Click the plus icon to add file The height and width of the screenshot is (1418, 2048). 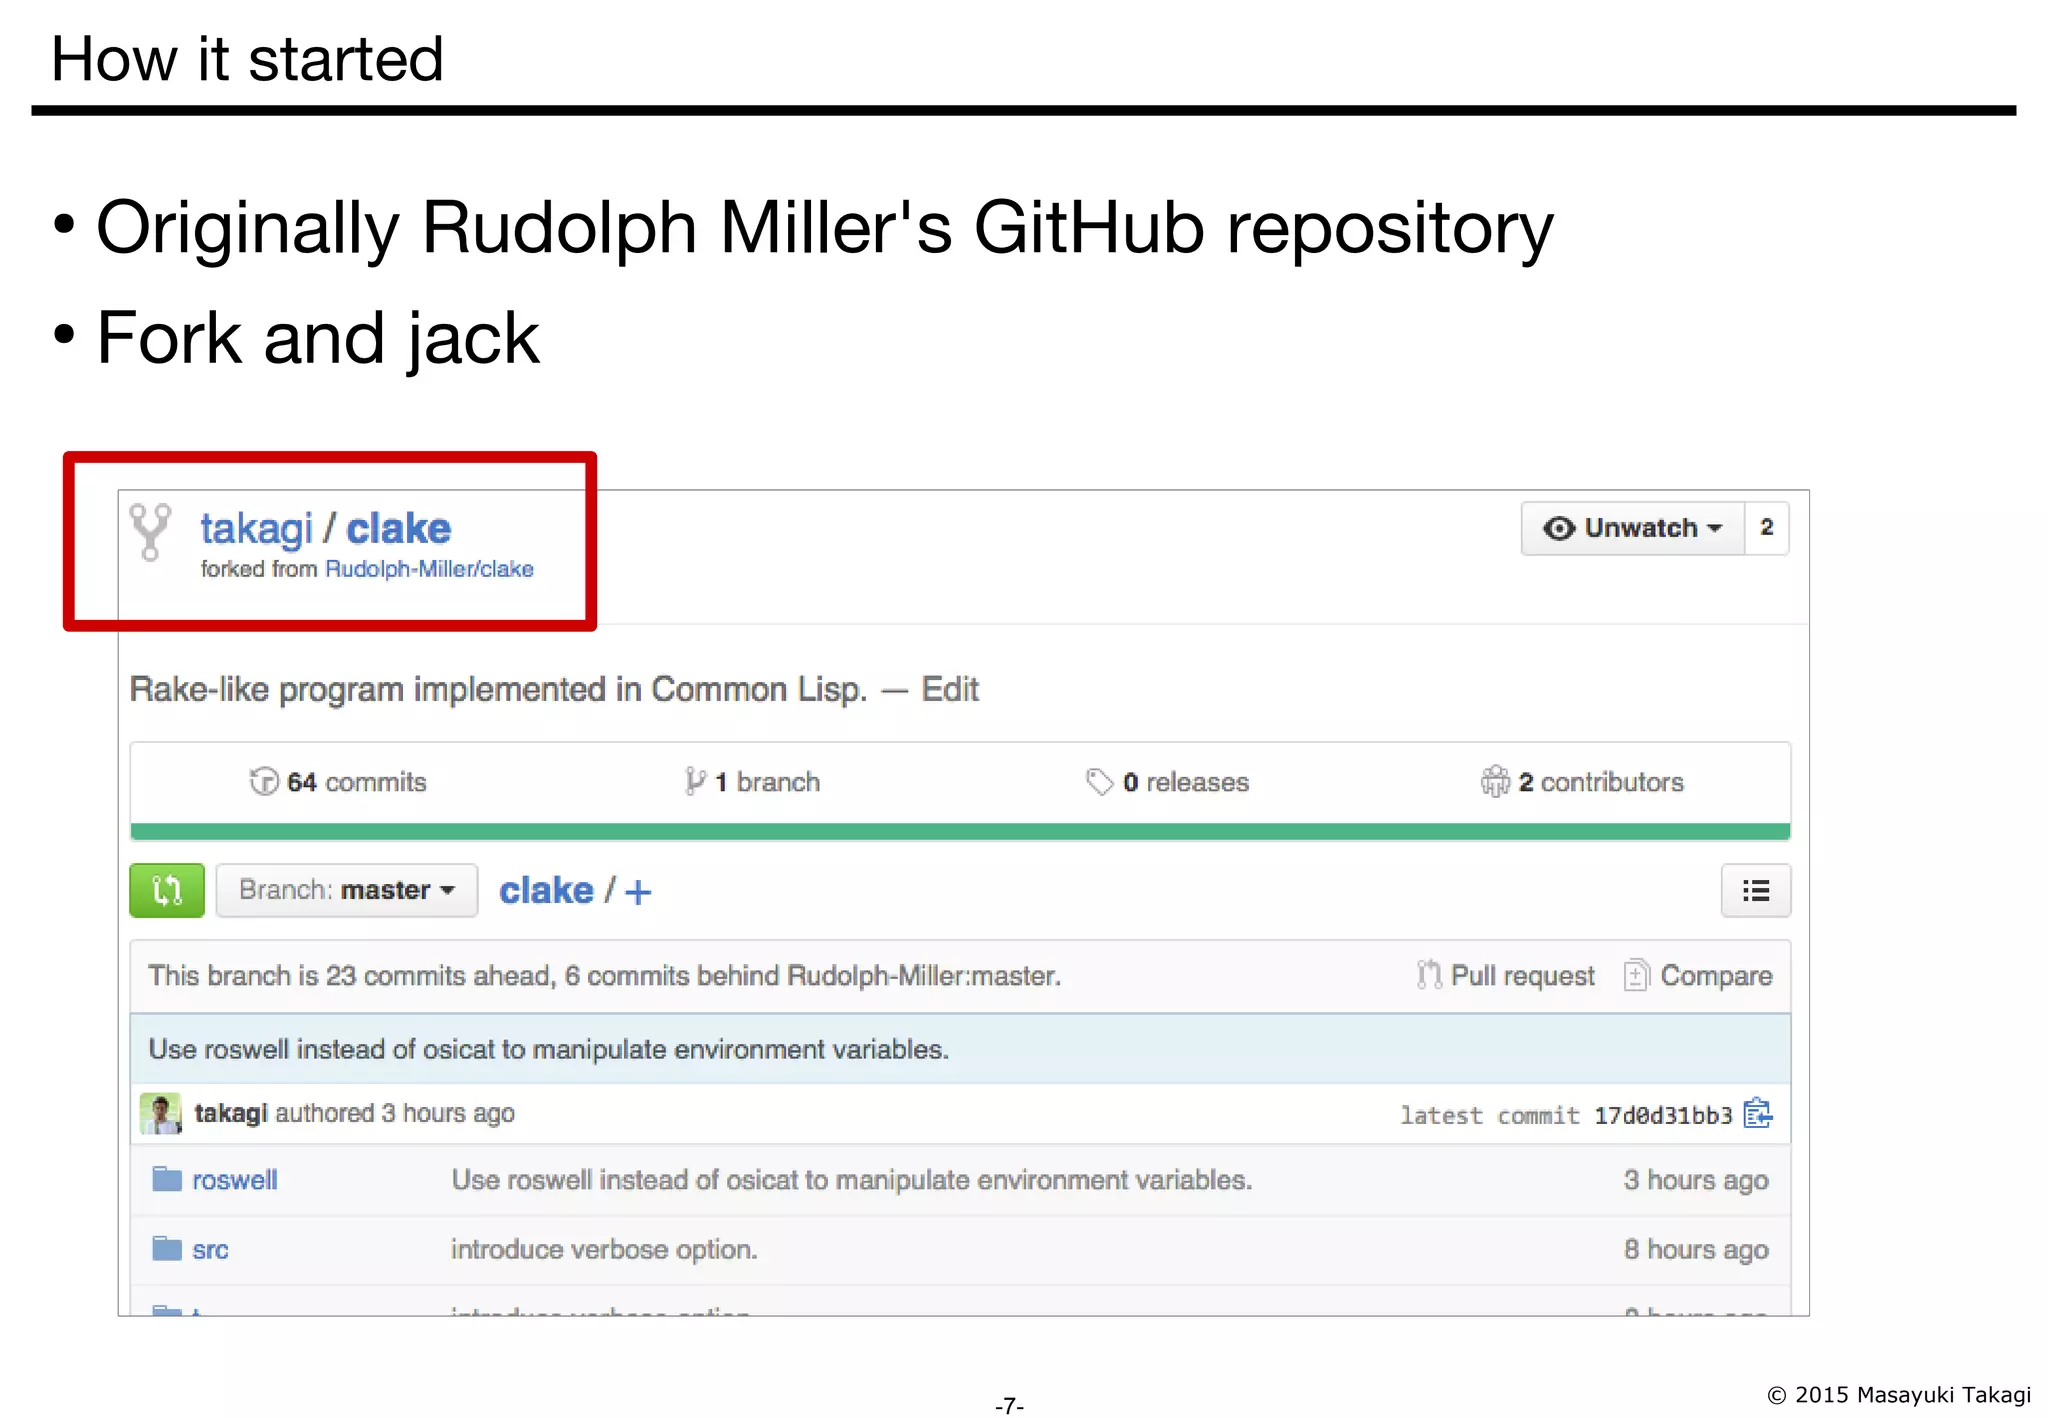tap(638, 892)
